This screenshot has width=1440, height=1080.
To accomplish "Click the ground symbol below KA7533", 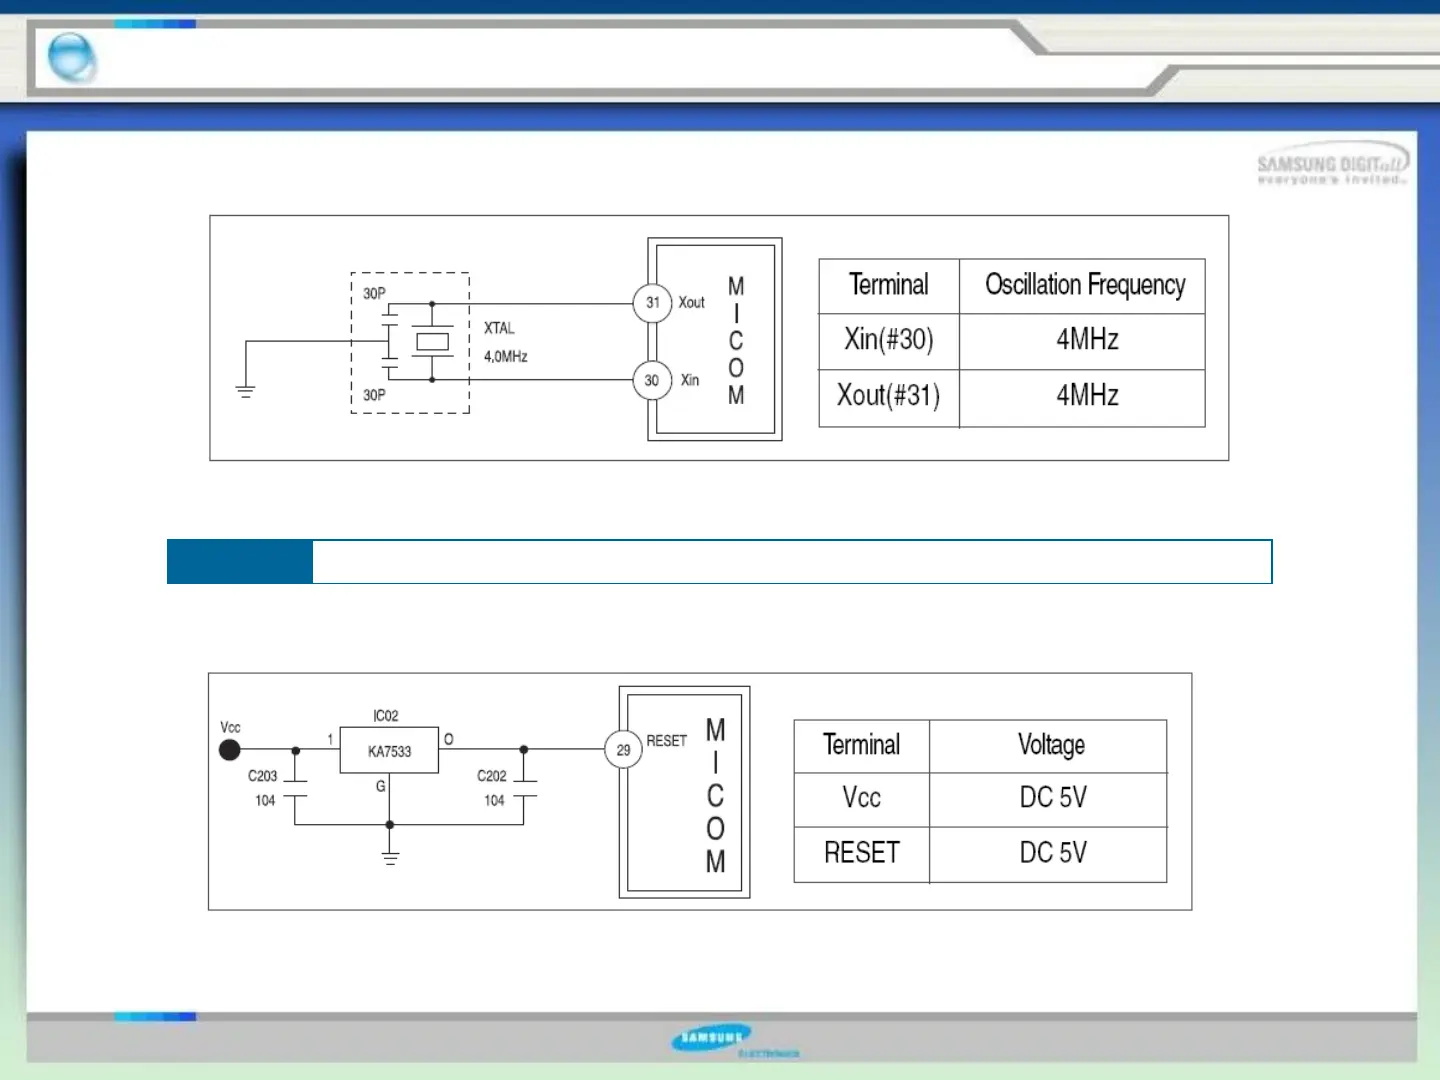I will pyautogui.click(x=390, y=857).
